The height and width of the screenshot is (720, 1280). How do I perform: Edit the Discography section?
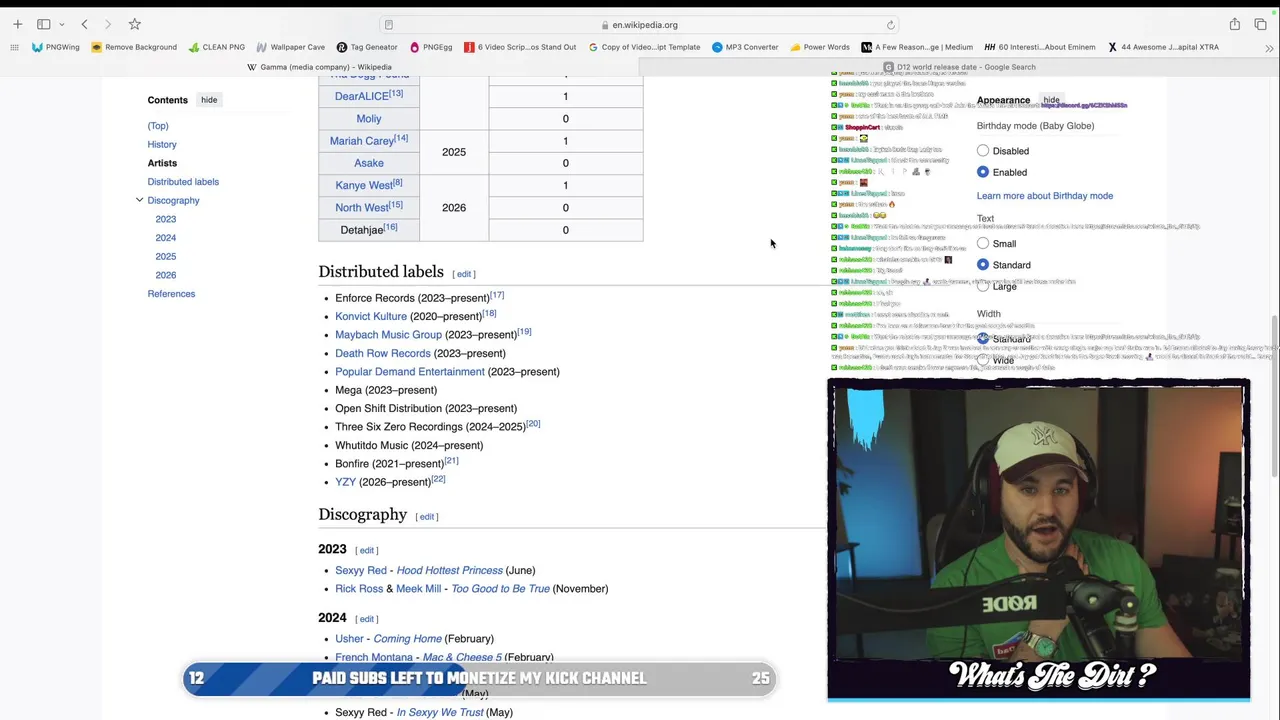(427, 517)
